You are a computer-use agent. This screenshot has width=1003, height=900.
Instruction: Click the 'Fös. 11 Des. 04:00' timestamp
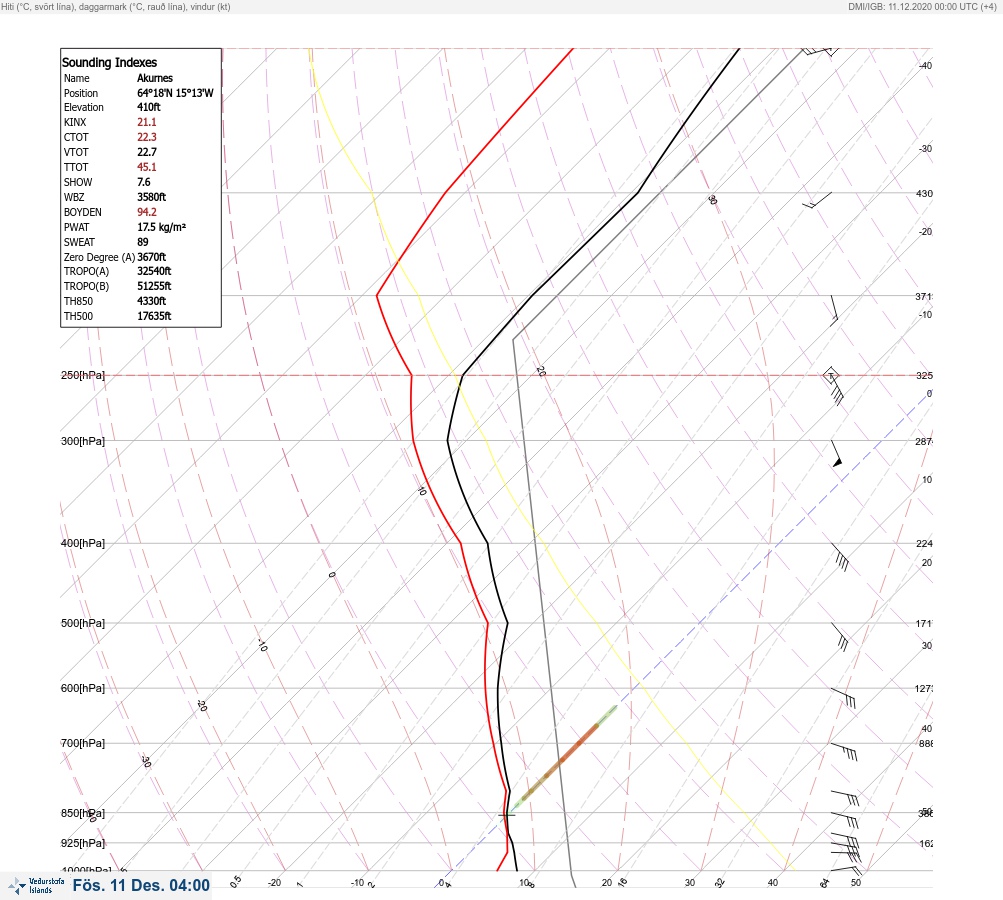(141, 885)
